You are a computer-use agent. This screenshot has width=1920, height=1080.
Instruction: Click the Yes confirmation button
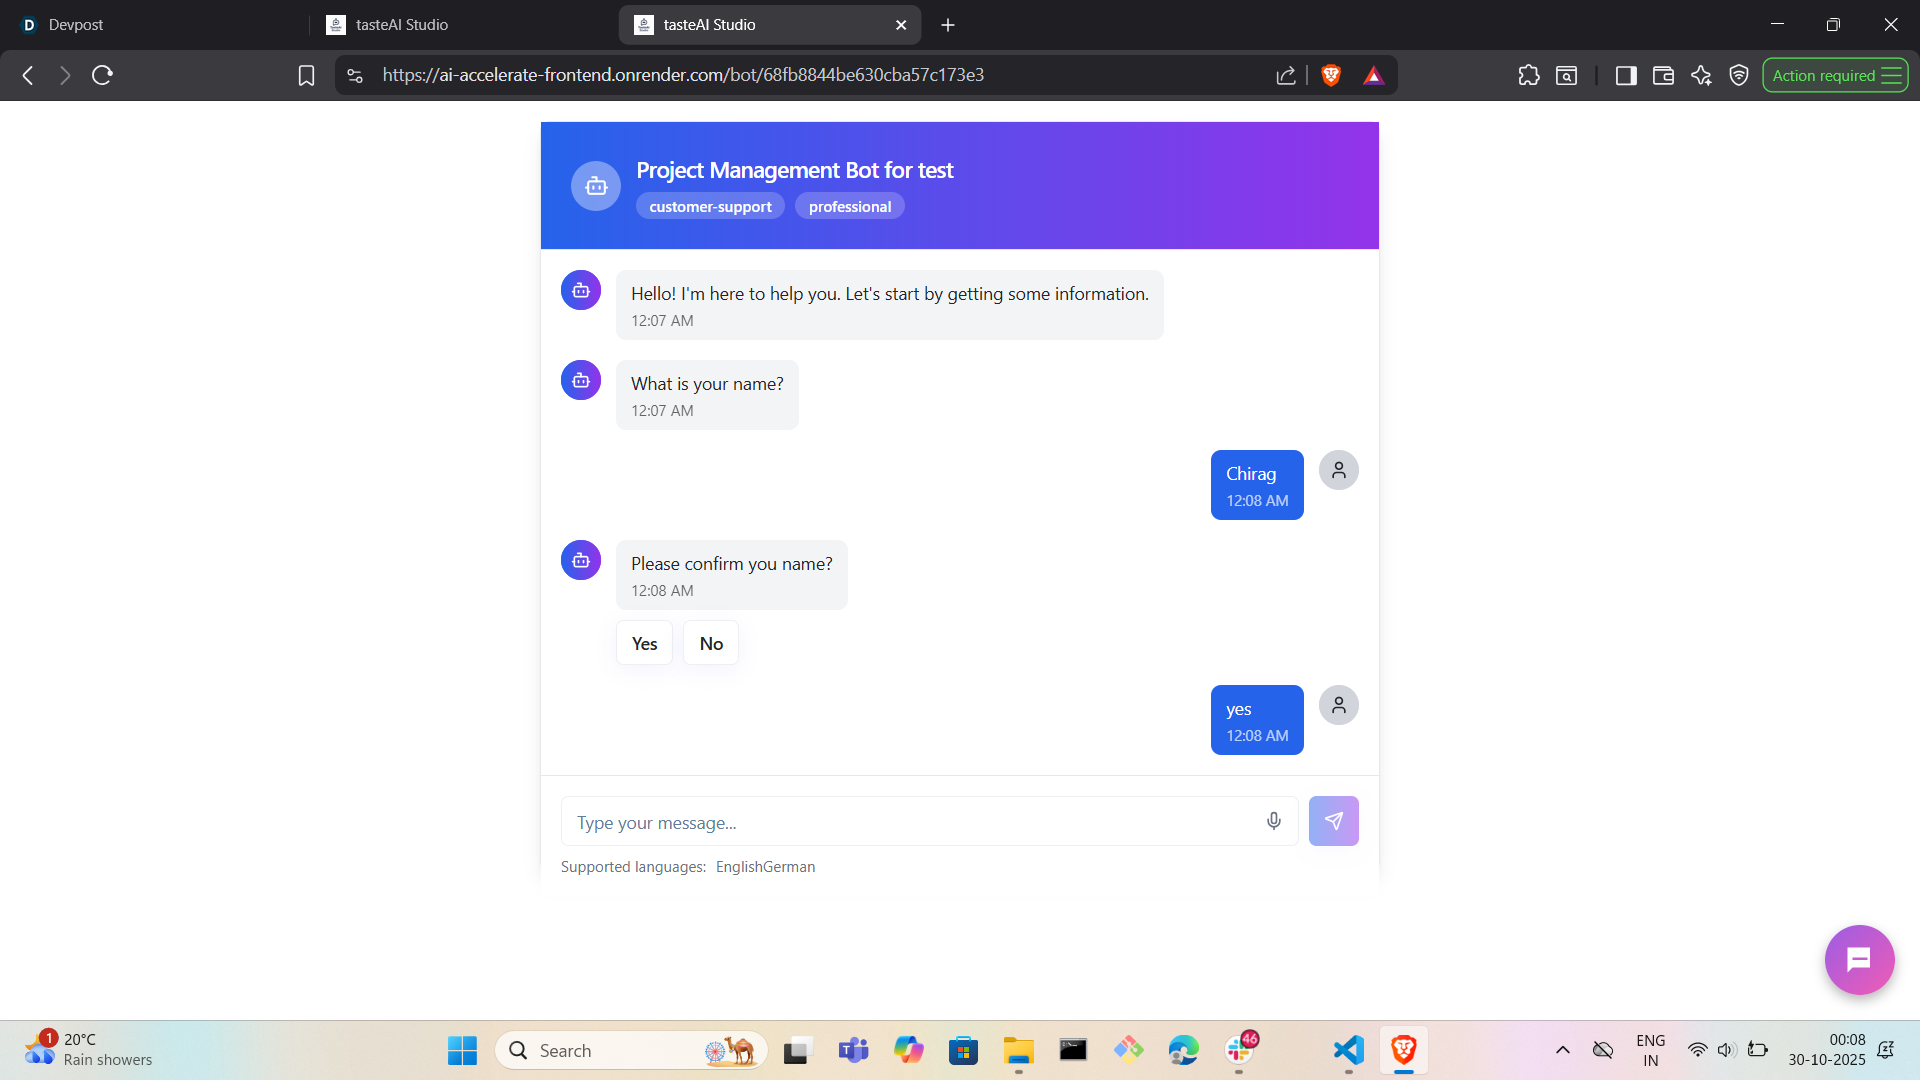click(644, 643)
